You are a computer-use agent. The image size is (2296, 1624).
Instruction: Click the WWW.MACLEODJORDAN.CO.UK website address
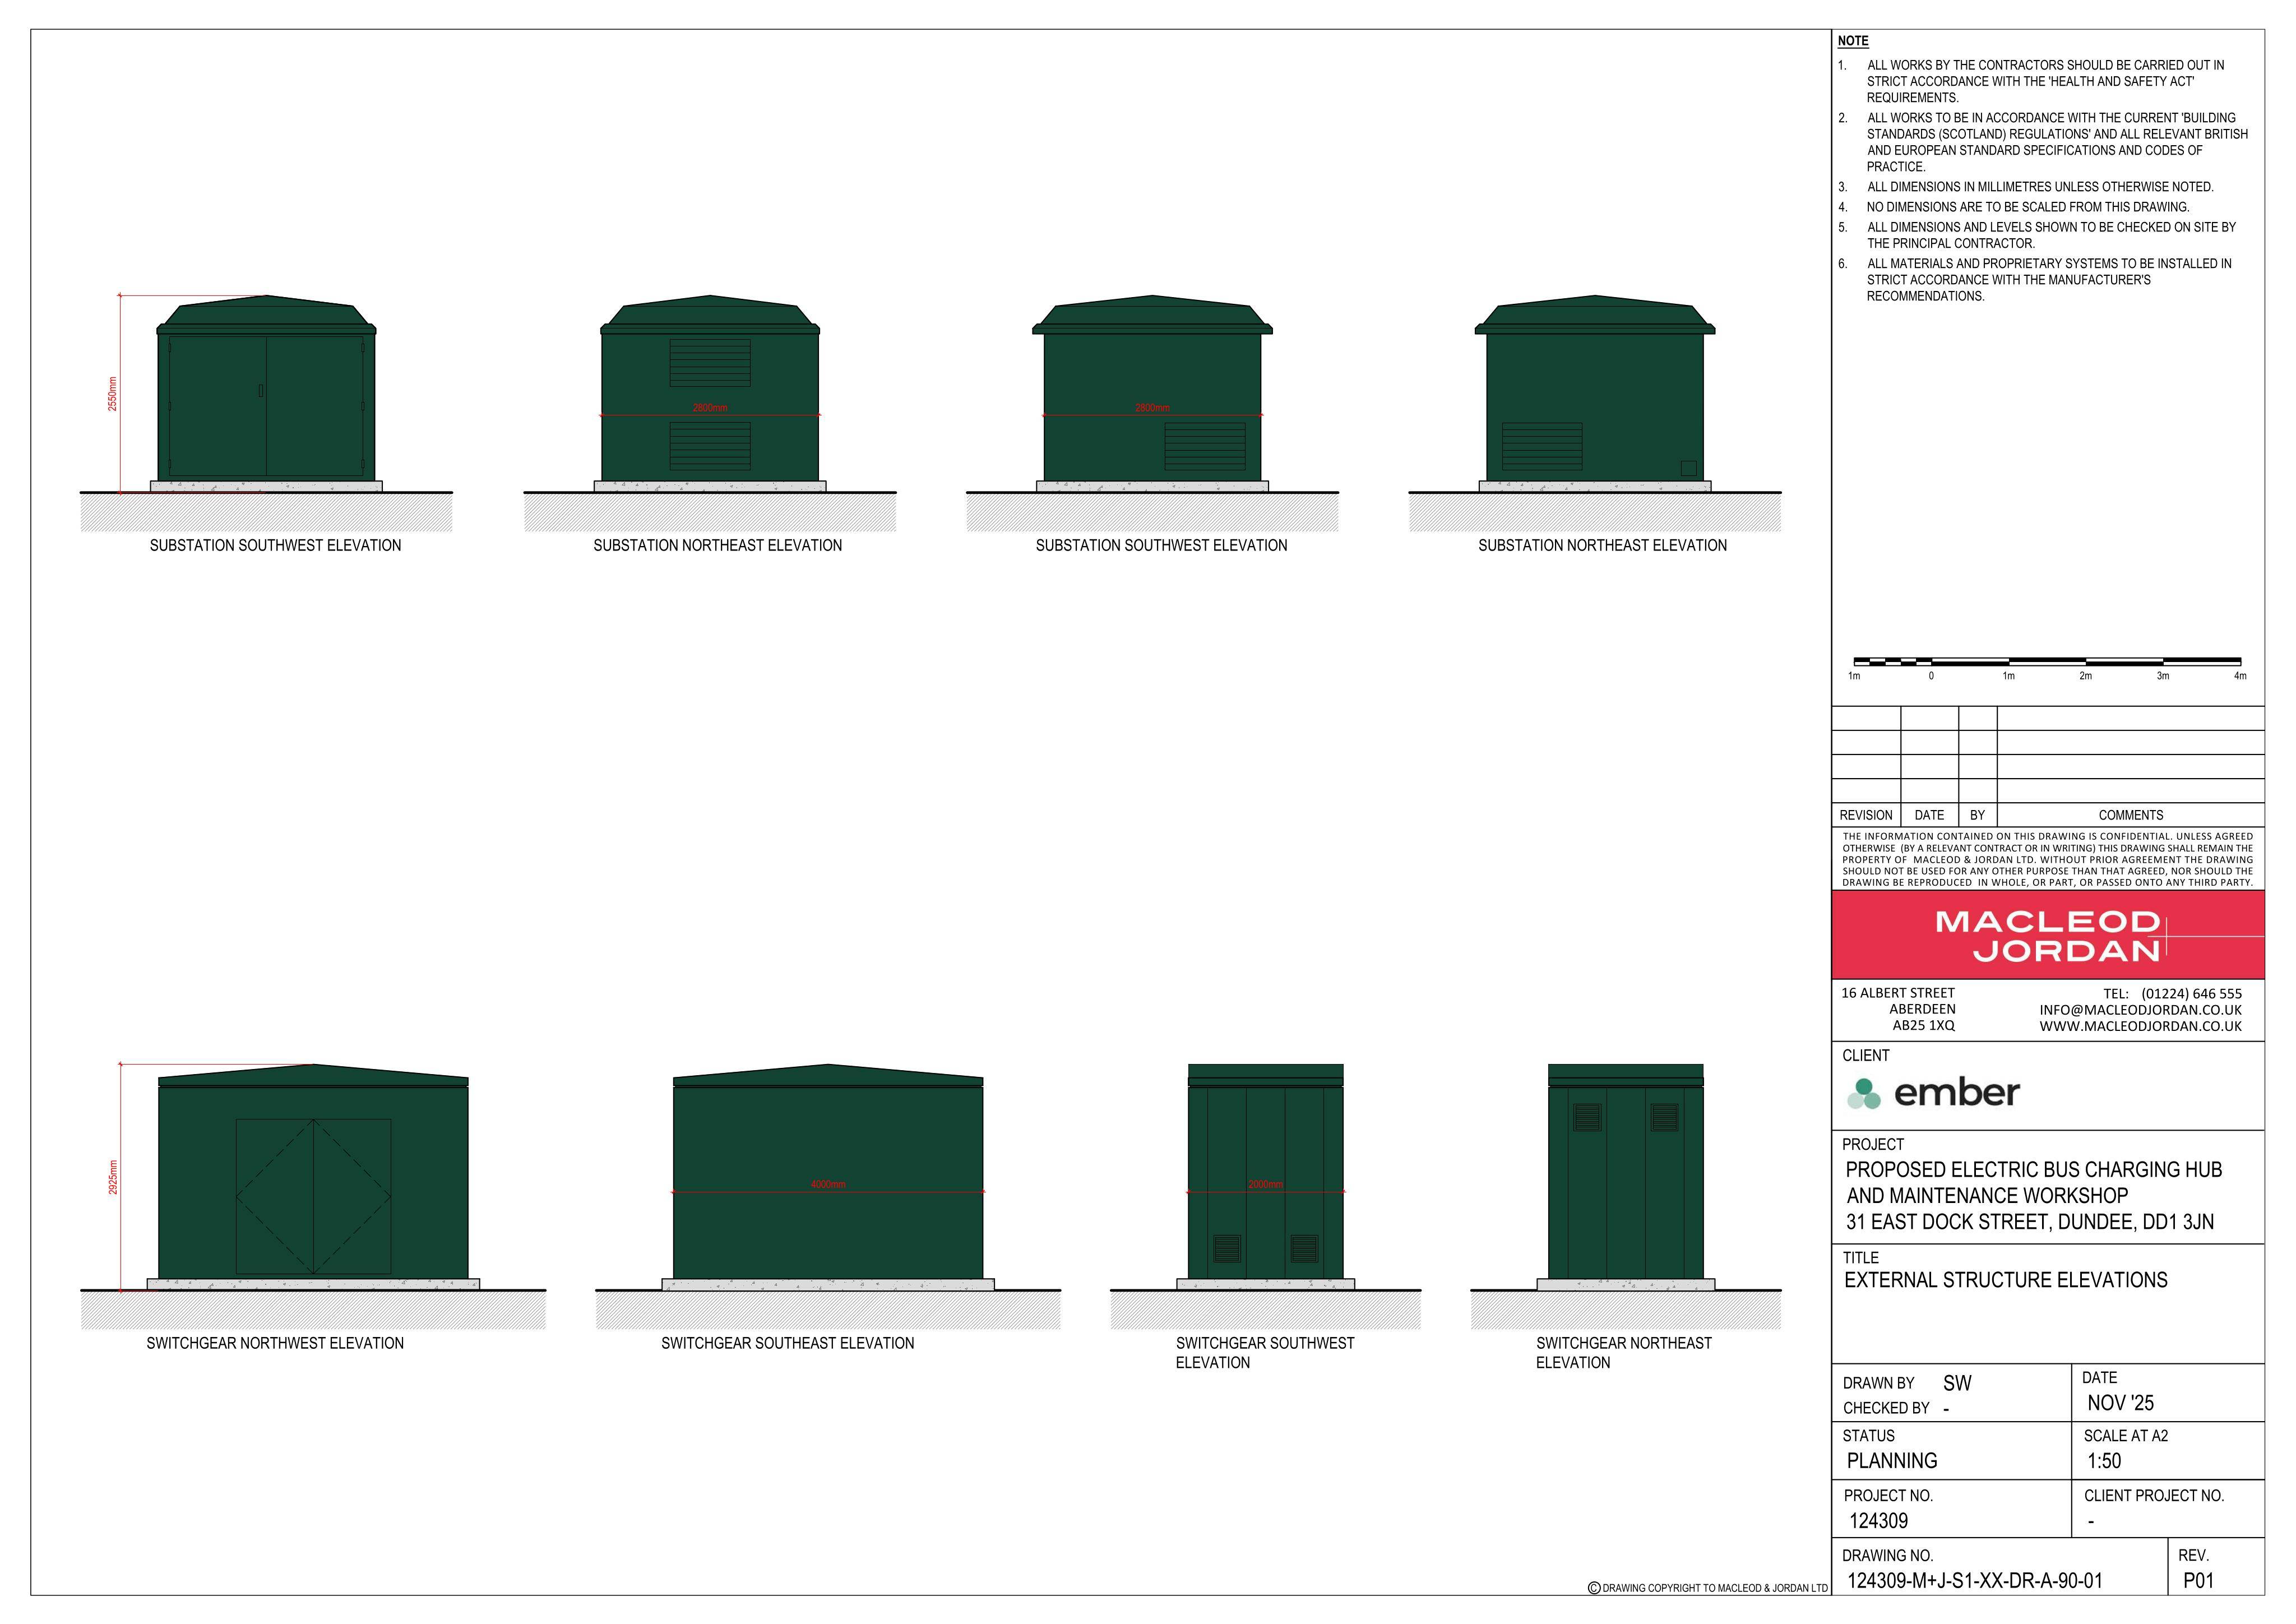(2141, 1026)
